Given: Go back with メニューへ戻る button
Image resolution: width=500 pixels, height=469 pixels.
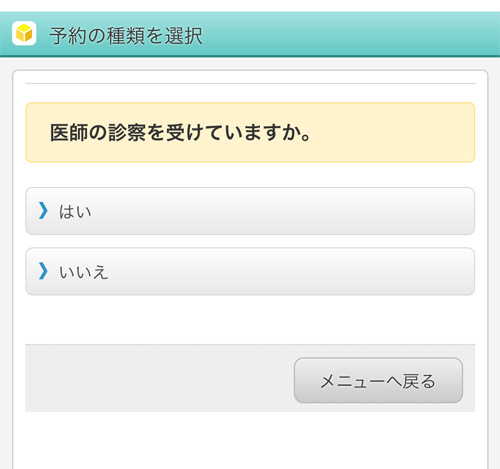Looking at the screenshot, I should click(378, 380).
